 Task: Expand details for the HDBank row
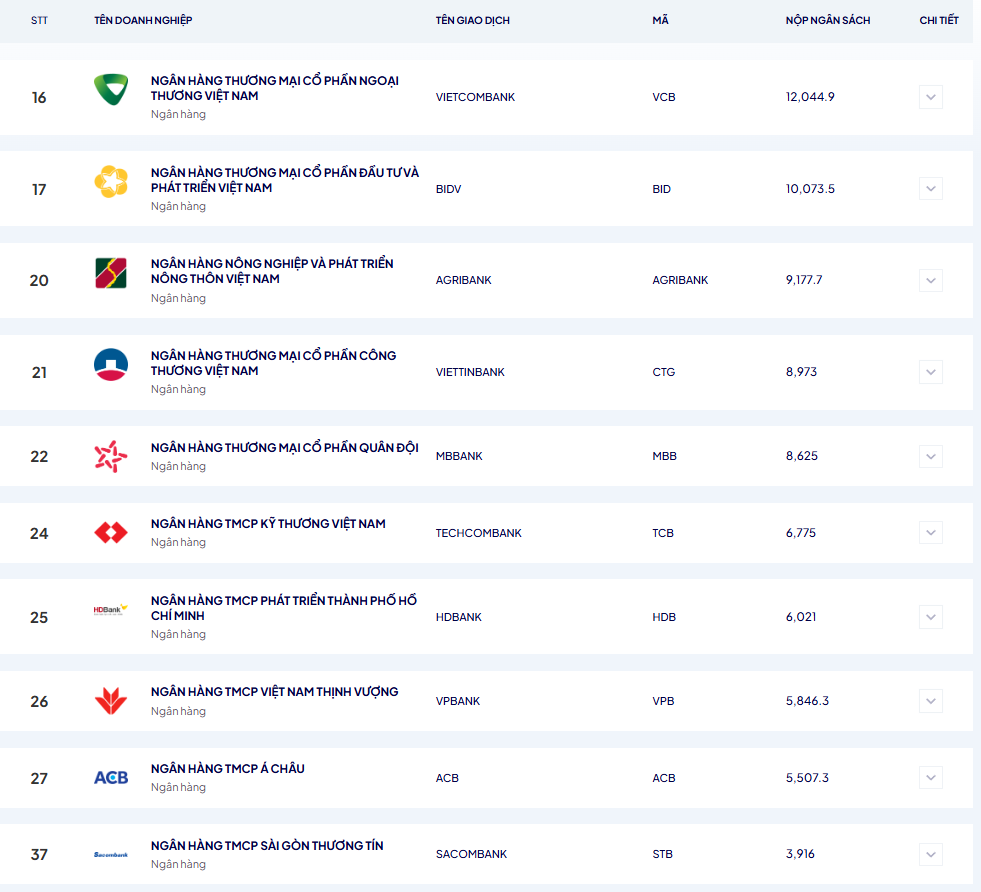[x=930, y=617]
